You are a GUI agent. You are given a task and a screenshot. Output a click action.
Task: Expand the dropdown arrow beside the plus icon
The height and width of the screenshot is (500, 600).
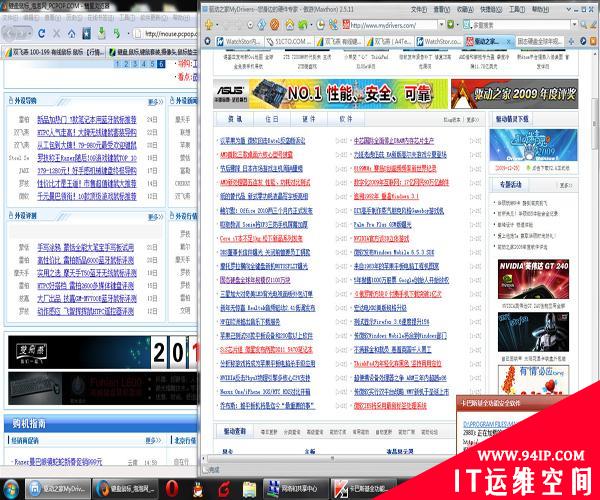tap(217, 25)
